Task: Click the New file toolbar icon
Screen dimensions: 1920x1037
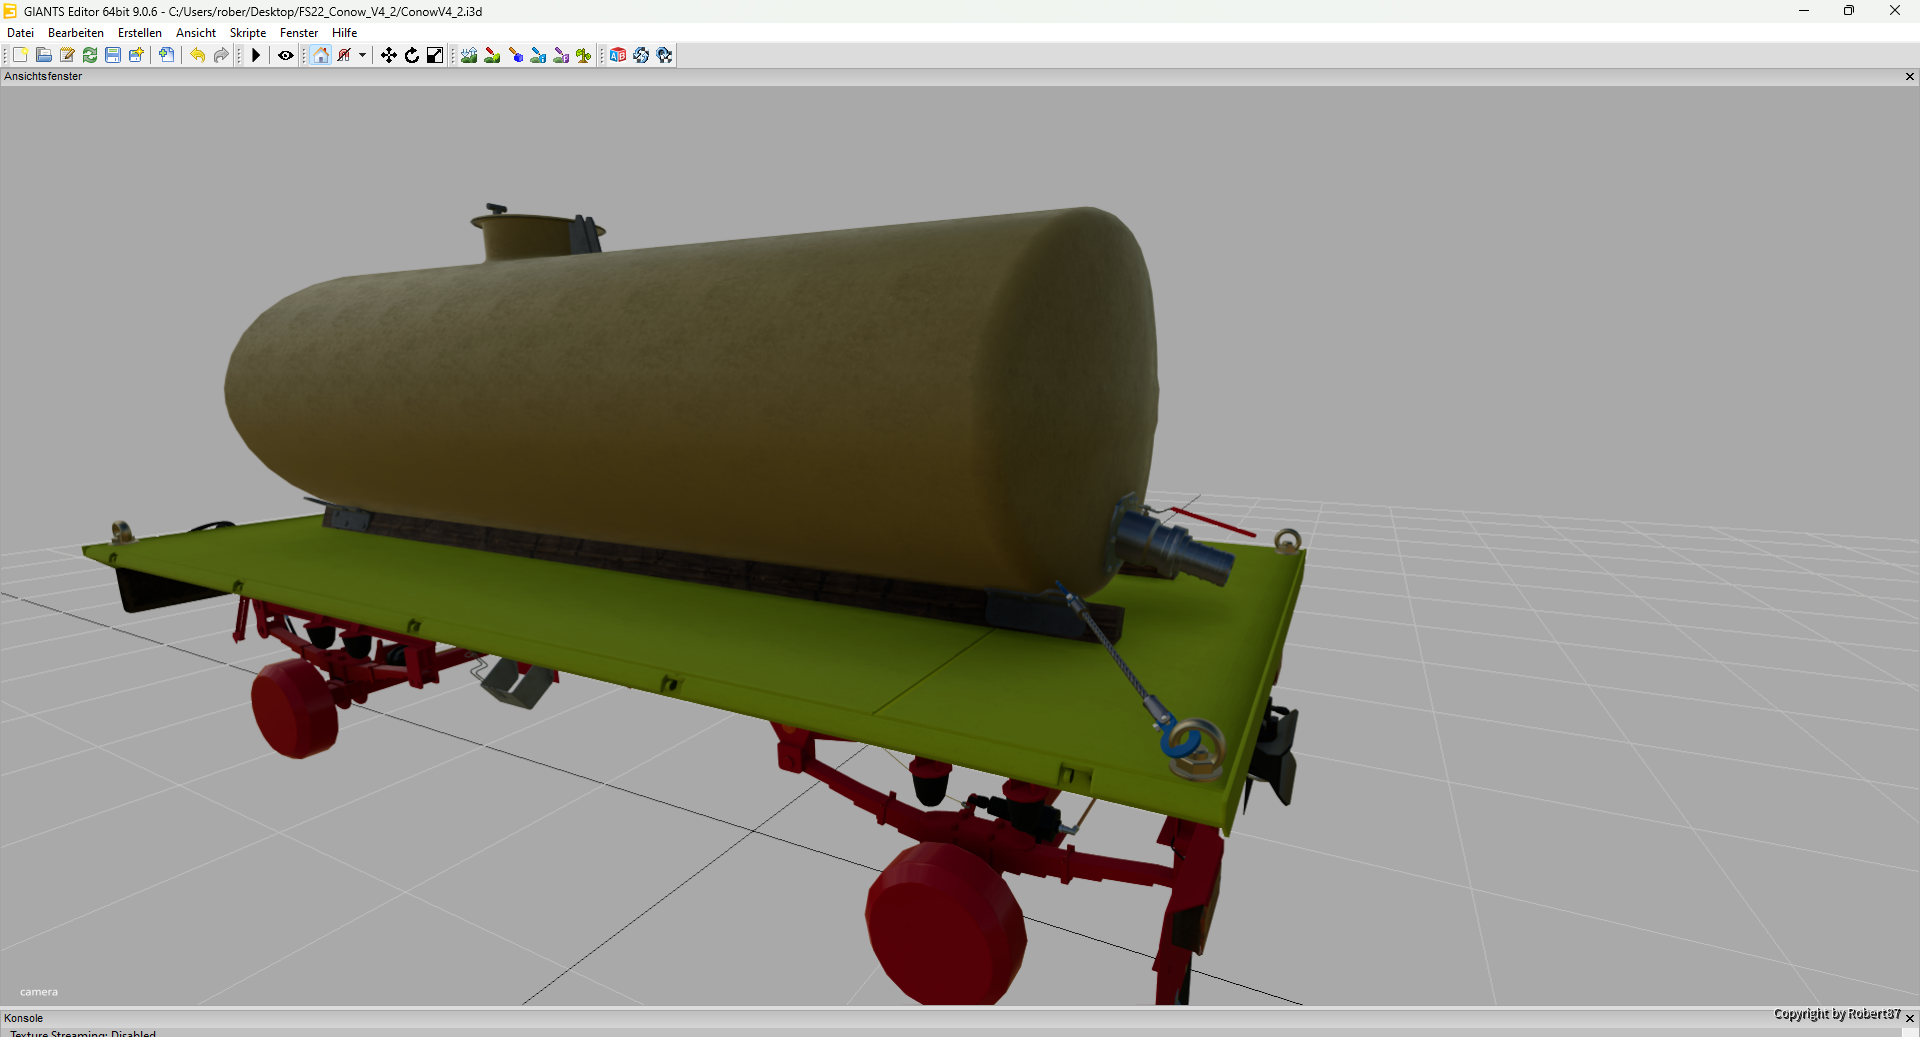Action: tap(20, 55)
